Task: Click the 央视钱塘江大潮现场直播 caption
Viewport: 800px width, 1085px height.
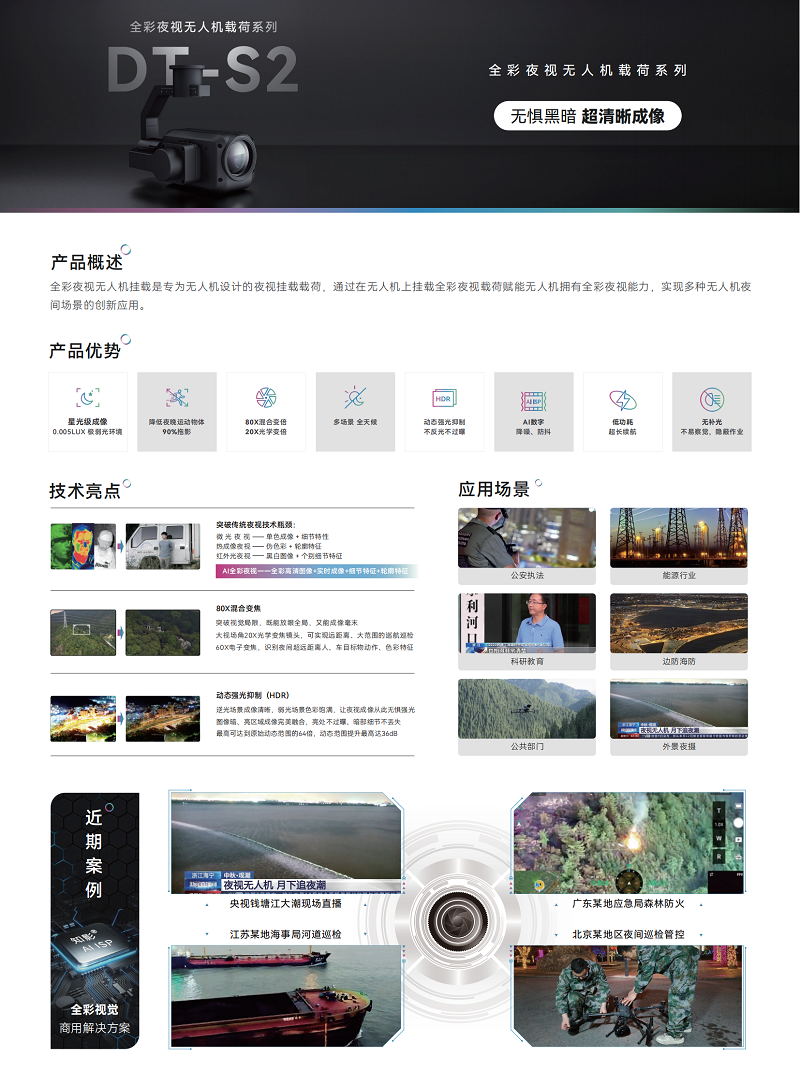Action: coord(286,903)
